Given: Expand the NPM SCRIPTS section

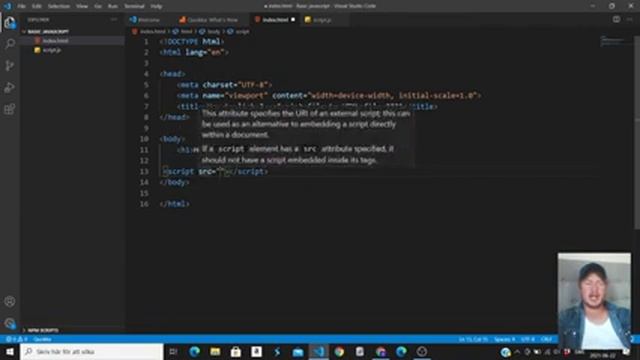Looking at the screenshot, I should (41, 330).
